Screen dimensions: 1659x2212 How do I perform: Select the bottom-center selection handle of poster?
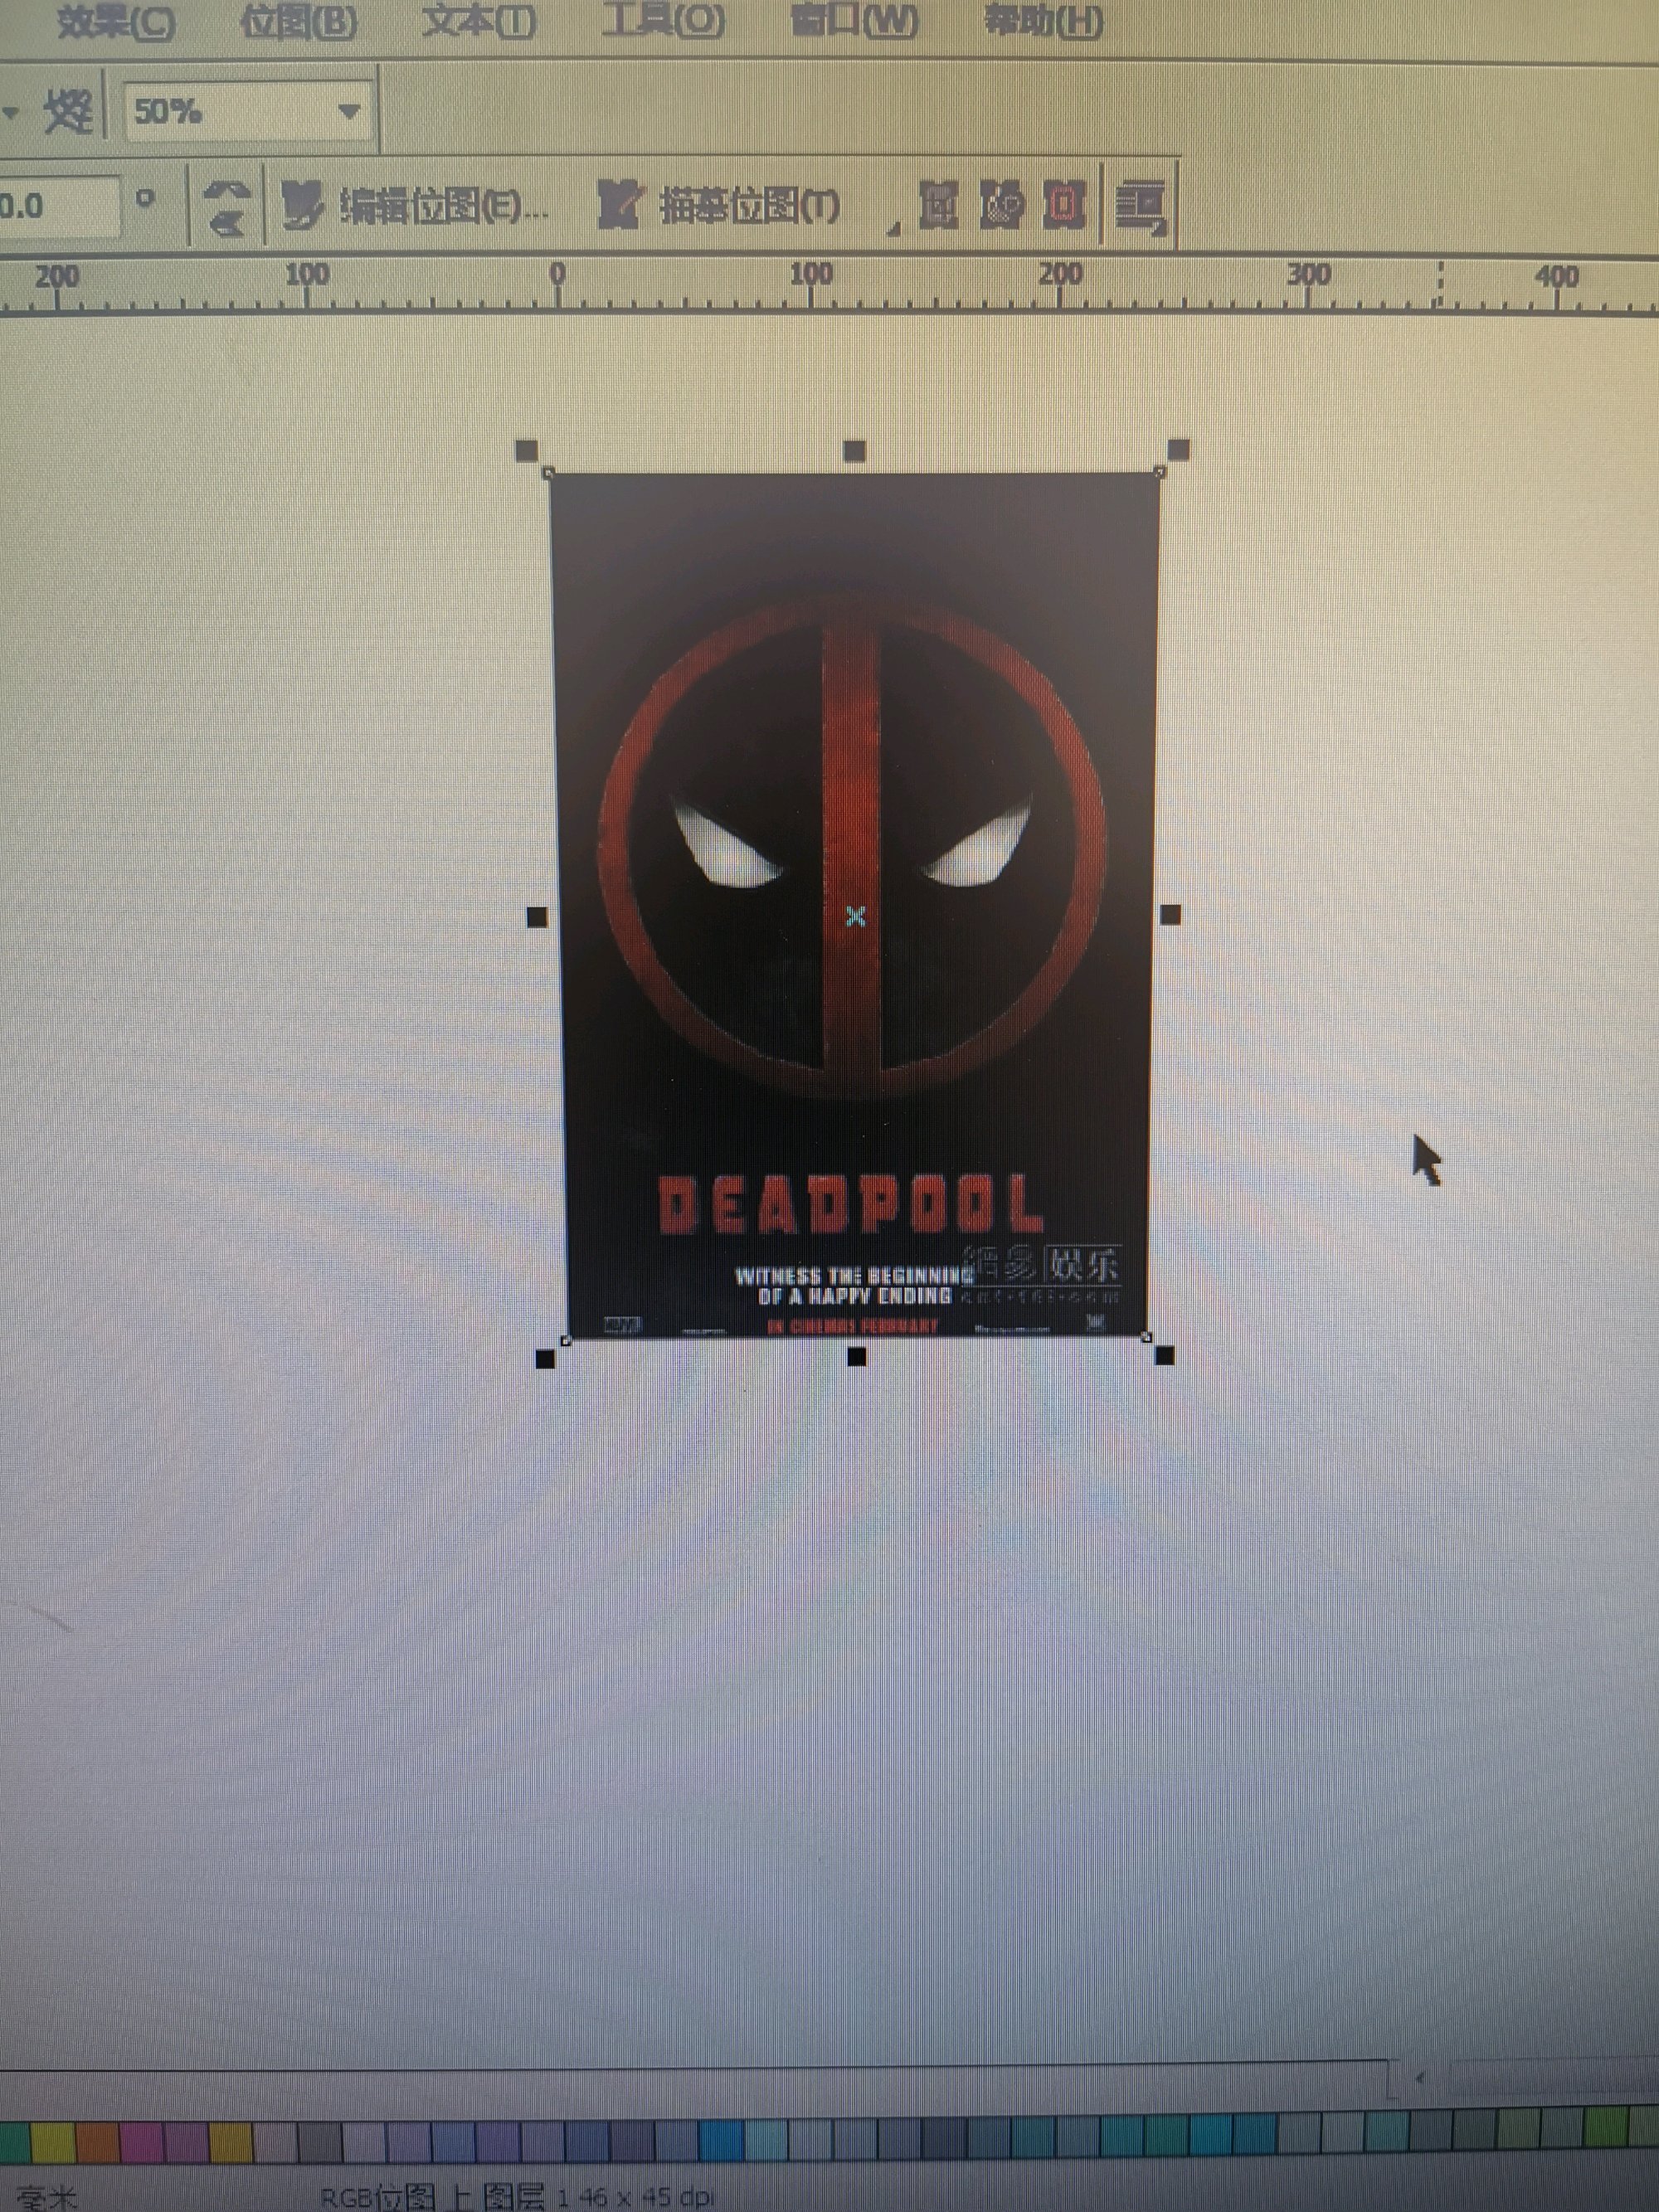pyautogui.click(x=857, y=1356)
